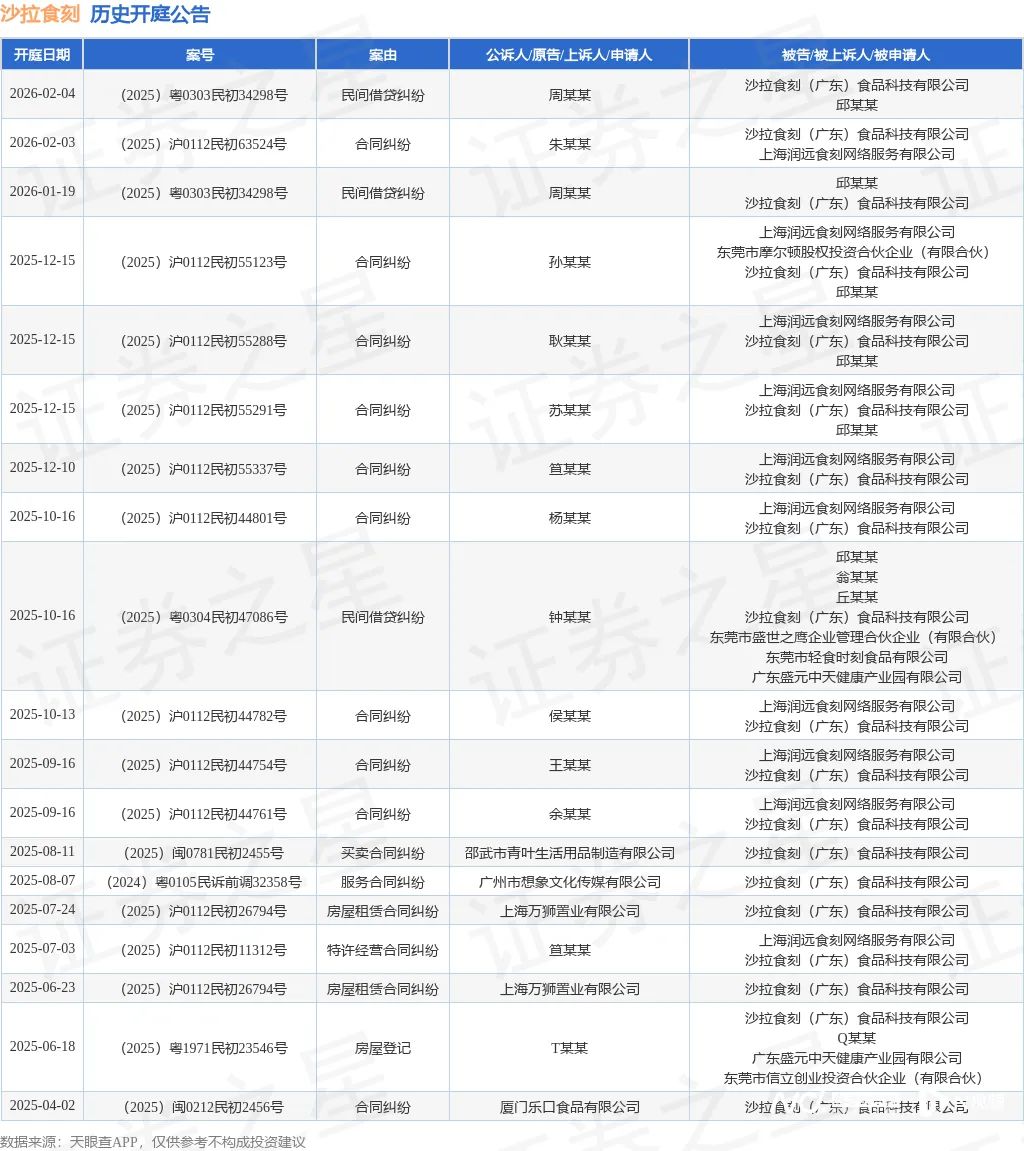Click 广州市想象文化传媒有限公司
Viewport: 1024px width, 1151px height.
569,882
